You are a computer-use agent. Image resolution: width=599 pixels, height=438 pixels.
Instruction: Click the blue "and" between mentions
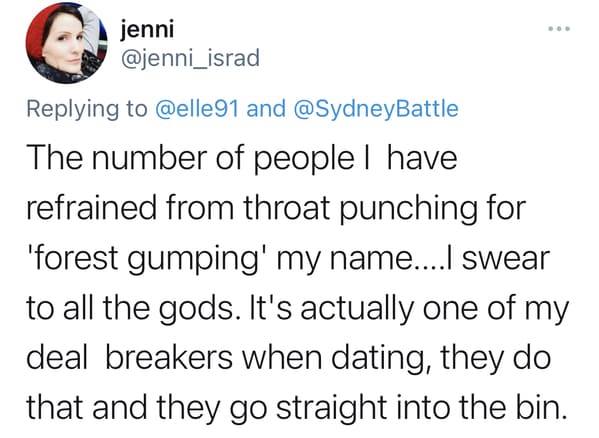[x=266, y=108]
